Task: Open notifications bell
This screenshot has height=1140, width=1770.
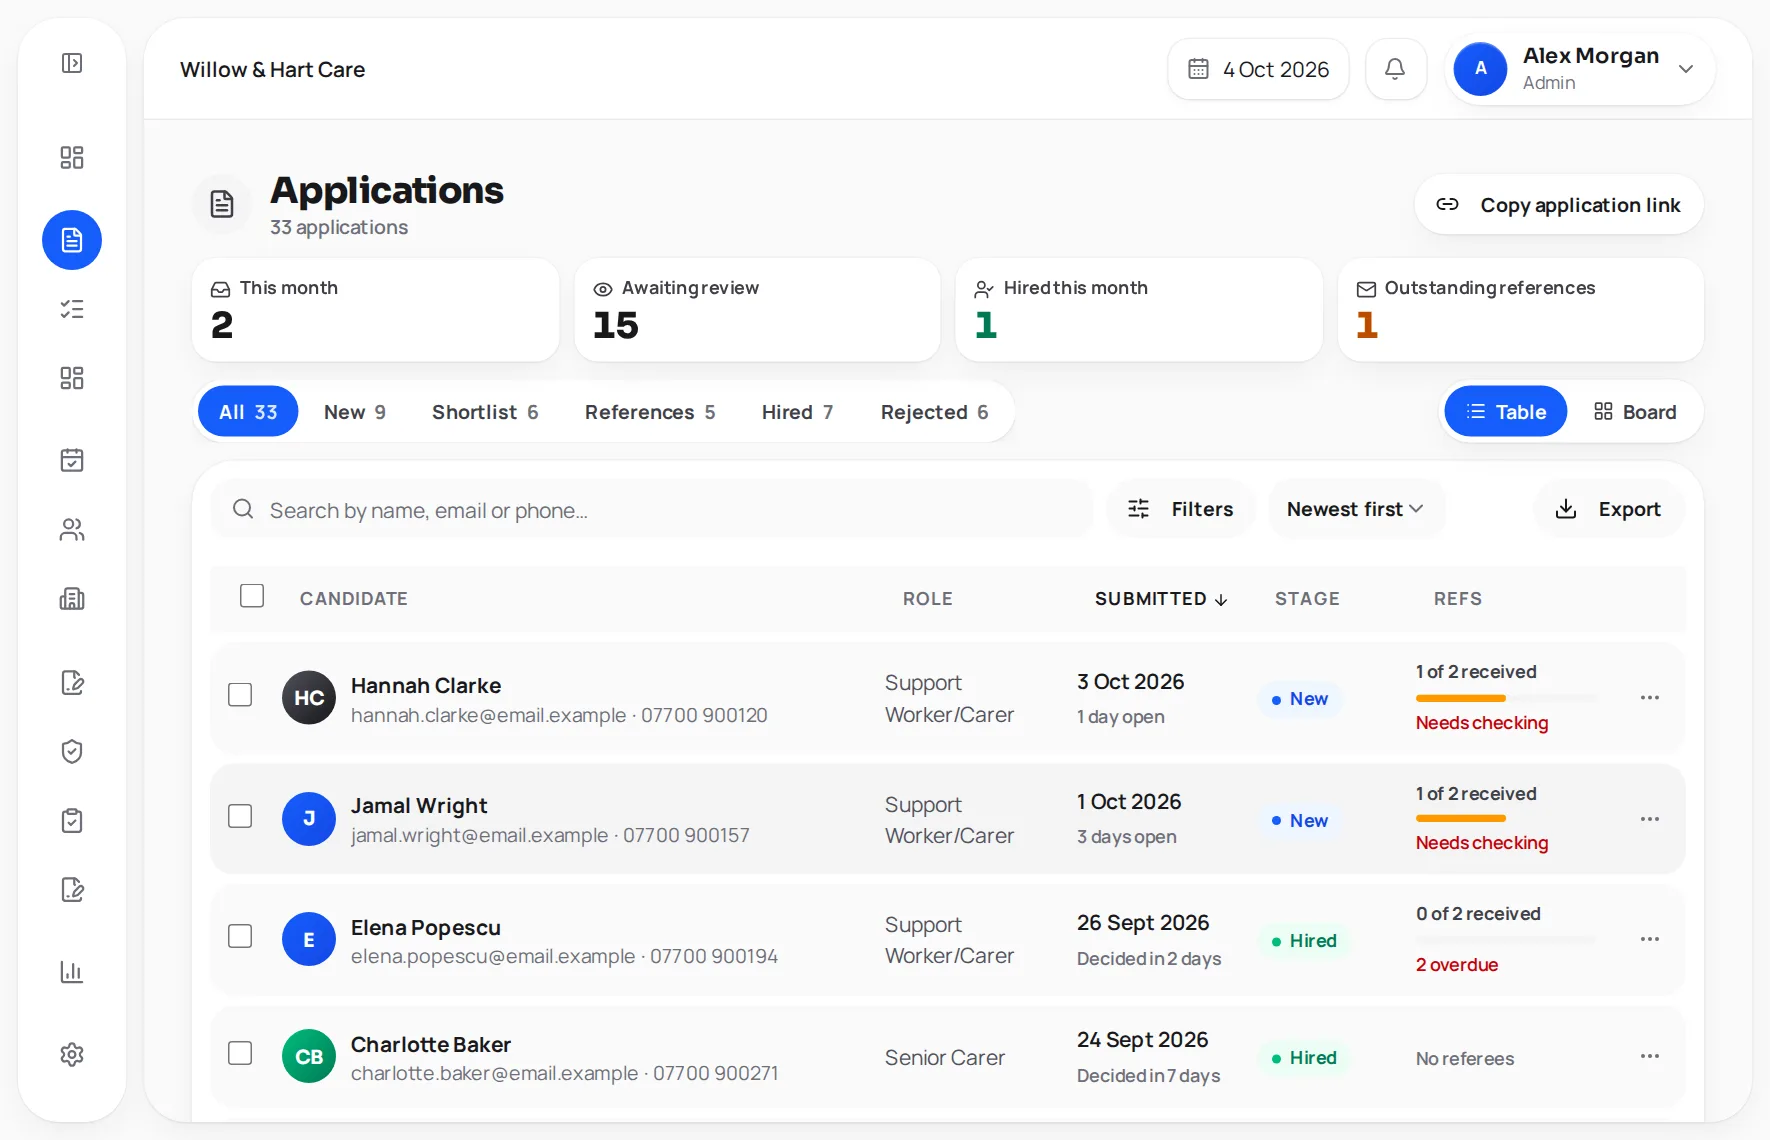Action: 1395,69
